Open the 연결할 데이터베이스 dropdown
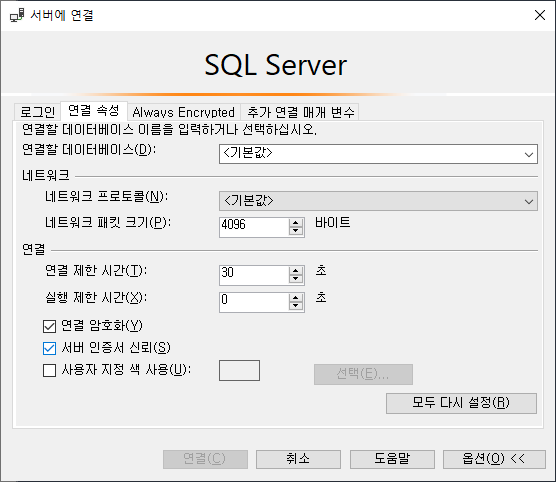The image size is (556, 482). coord(378,154)
